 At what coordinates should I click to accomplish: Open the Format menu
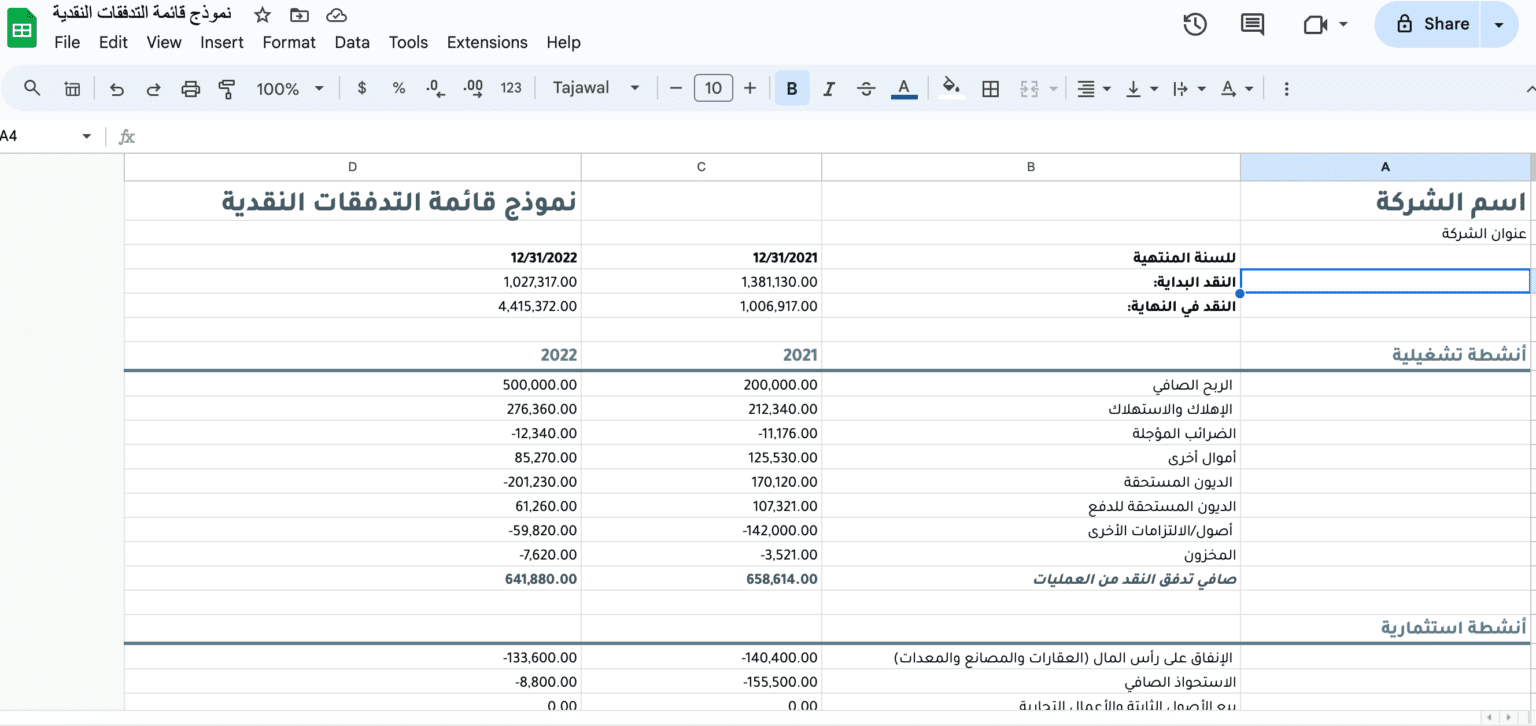click(x=289, y=42)
